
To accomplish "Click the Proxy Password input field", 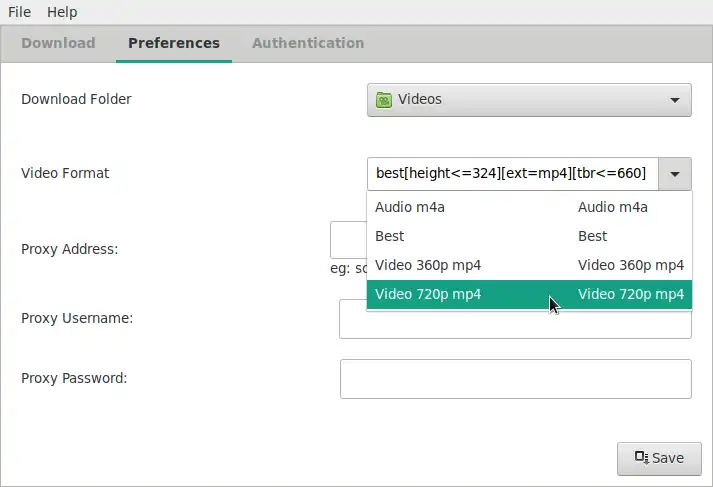I will [x=515, y=379].
